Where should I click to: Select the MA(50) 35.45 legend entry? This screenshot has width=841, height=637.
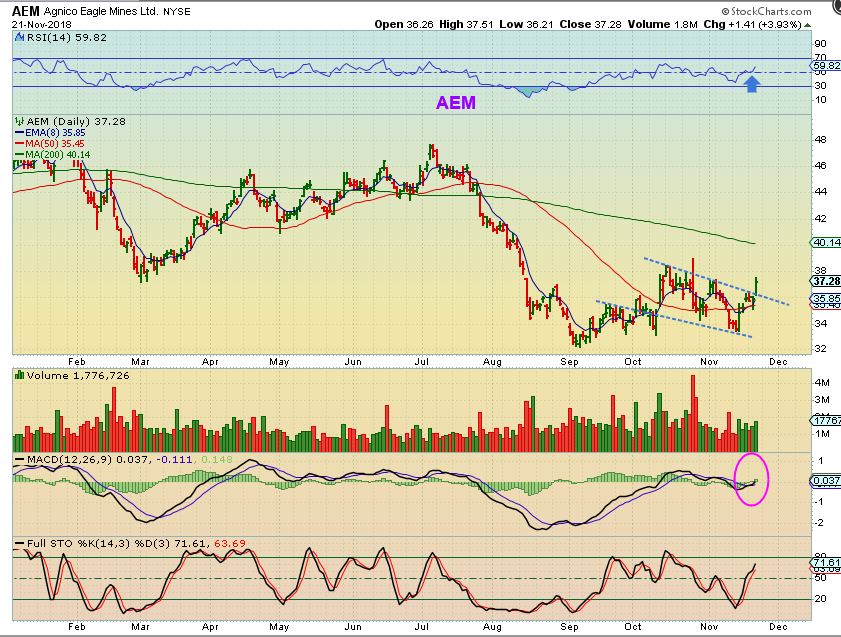(x=50, y=143)
